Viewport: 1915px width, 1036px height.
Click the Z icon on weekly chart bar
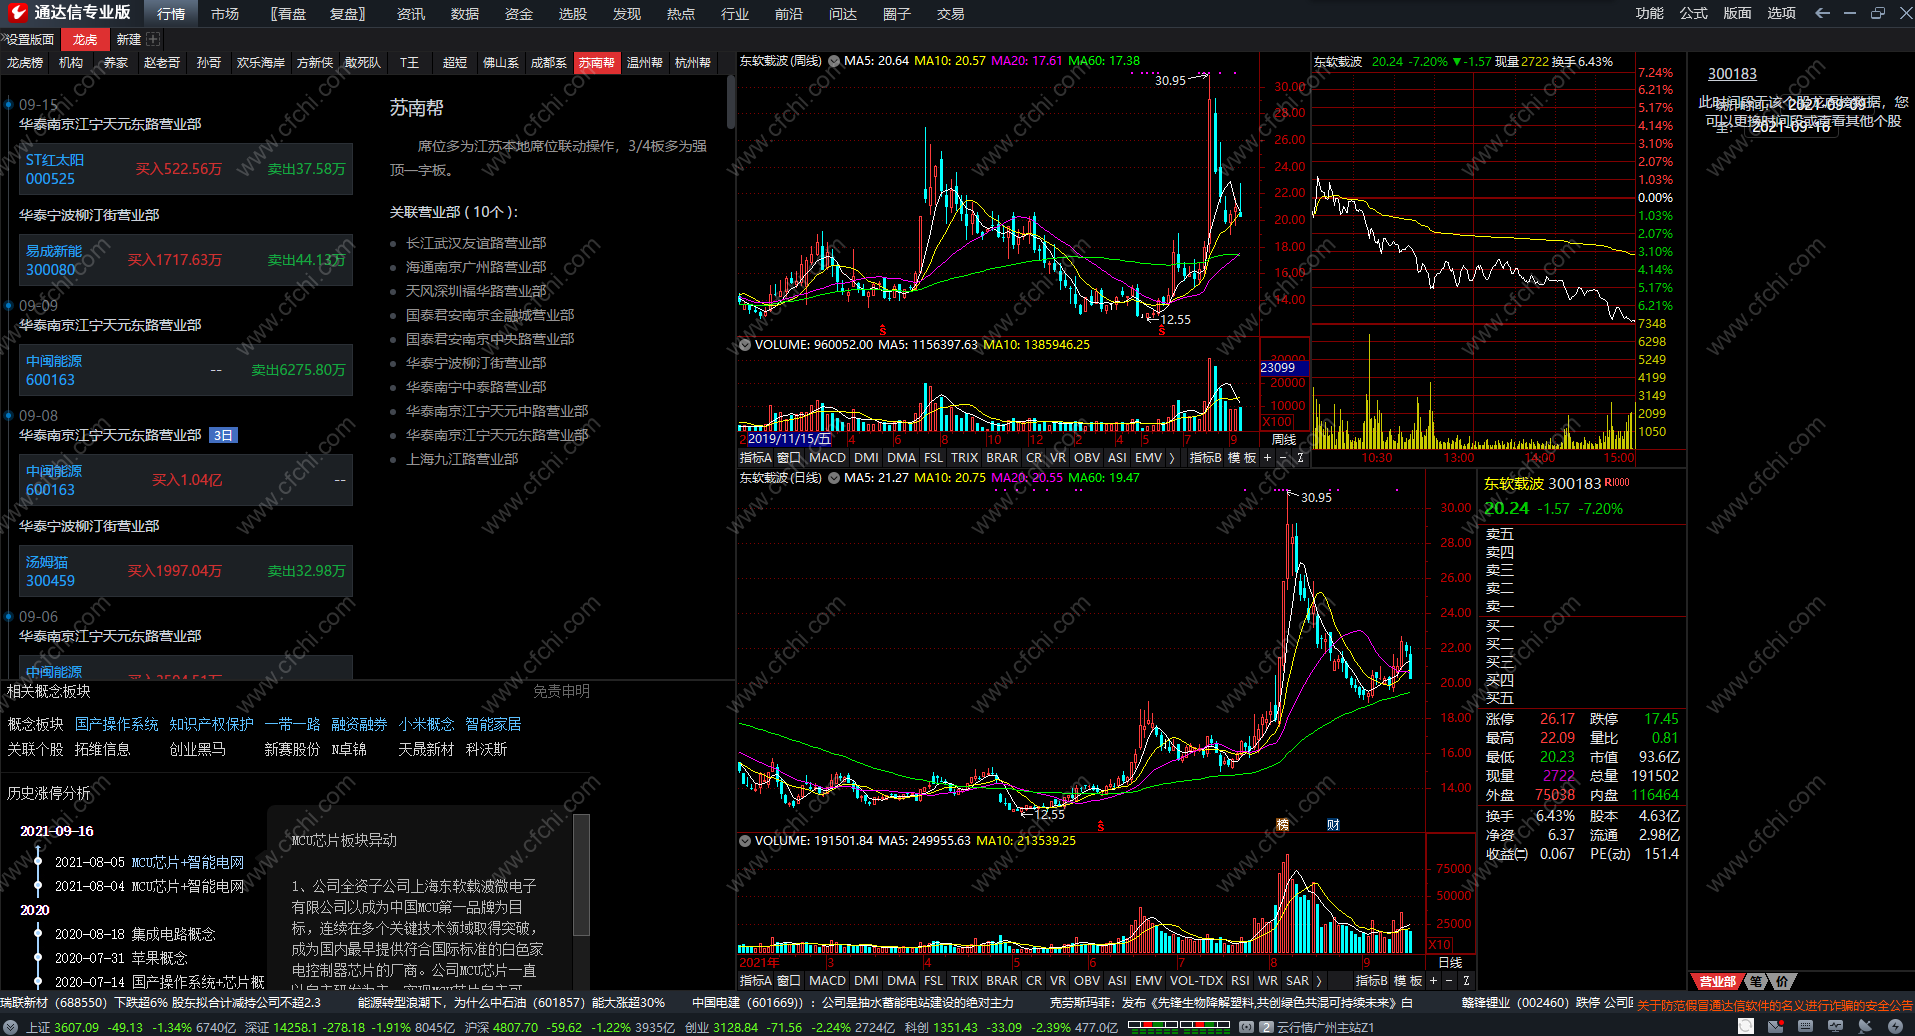pyautogui.click(x=1300, y=458)
